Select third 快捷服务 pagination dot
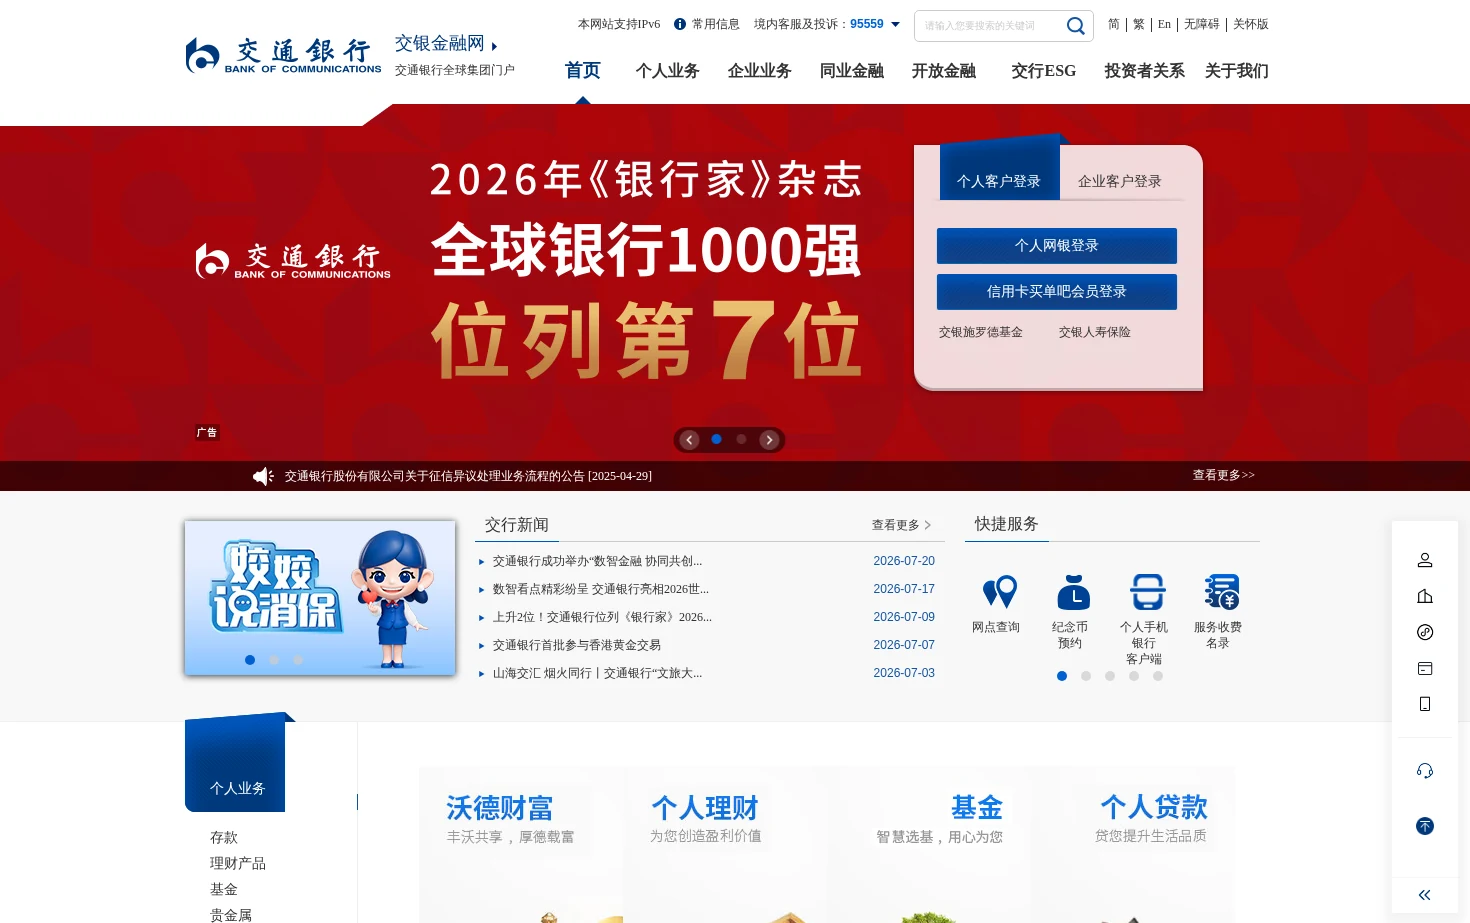The image size is (1470, 923). (x=1110, y=676)
